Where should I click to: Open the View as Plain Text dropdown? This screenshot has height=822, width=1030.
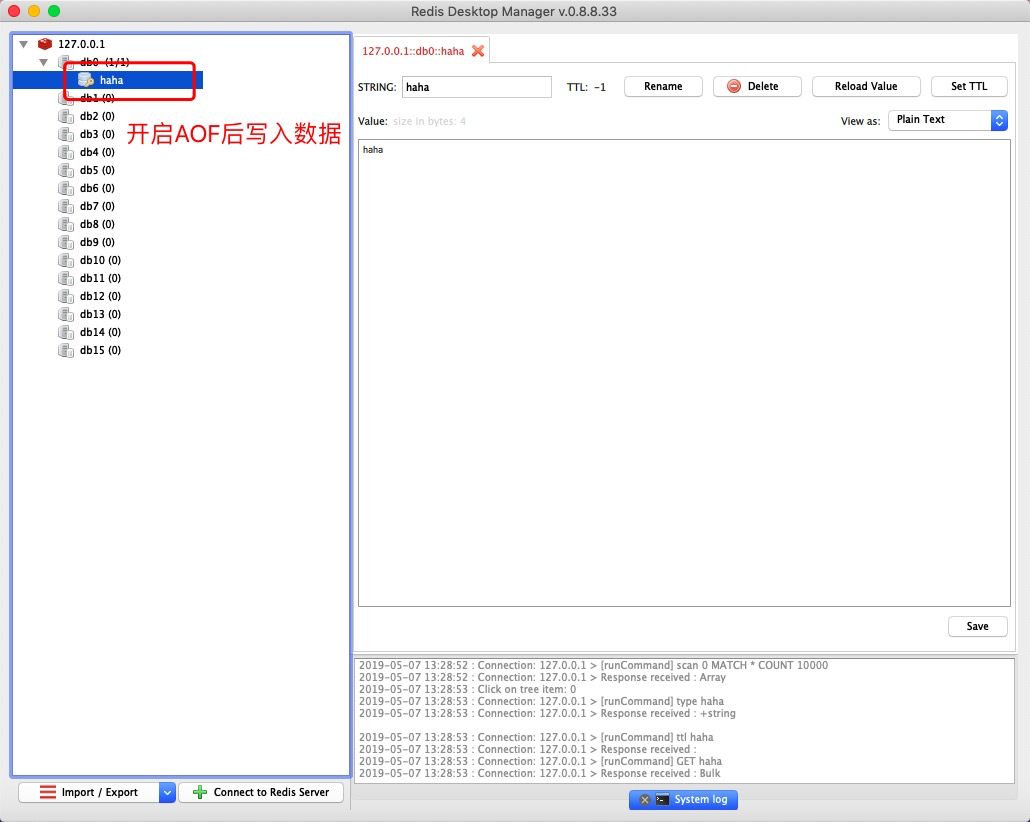click(947, 120)
